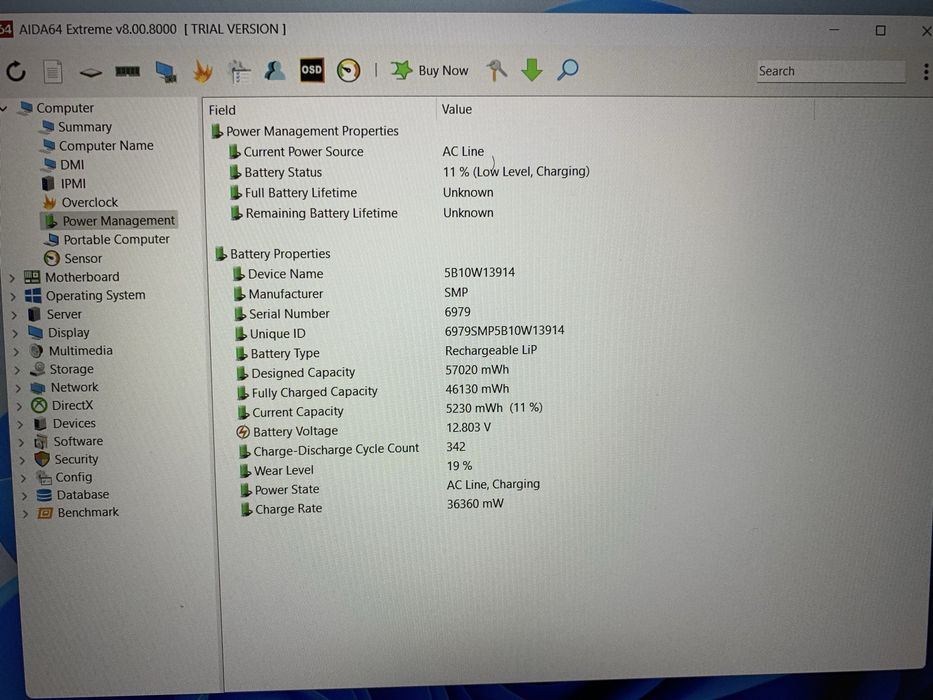933x700 pixels.
Task: Click the green download update arrow
Action: tap(532, 70)
